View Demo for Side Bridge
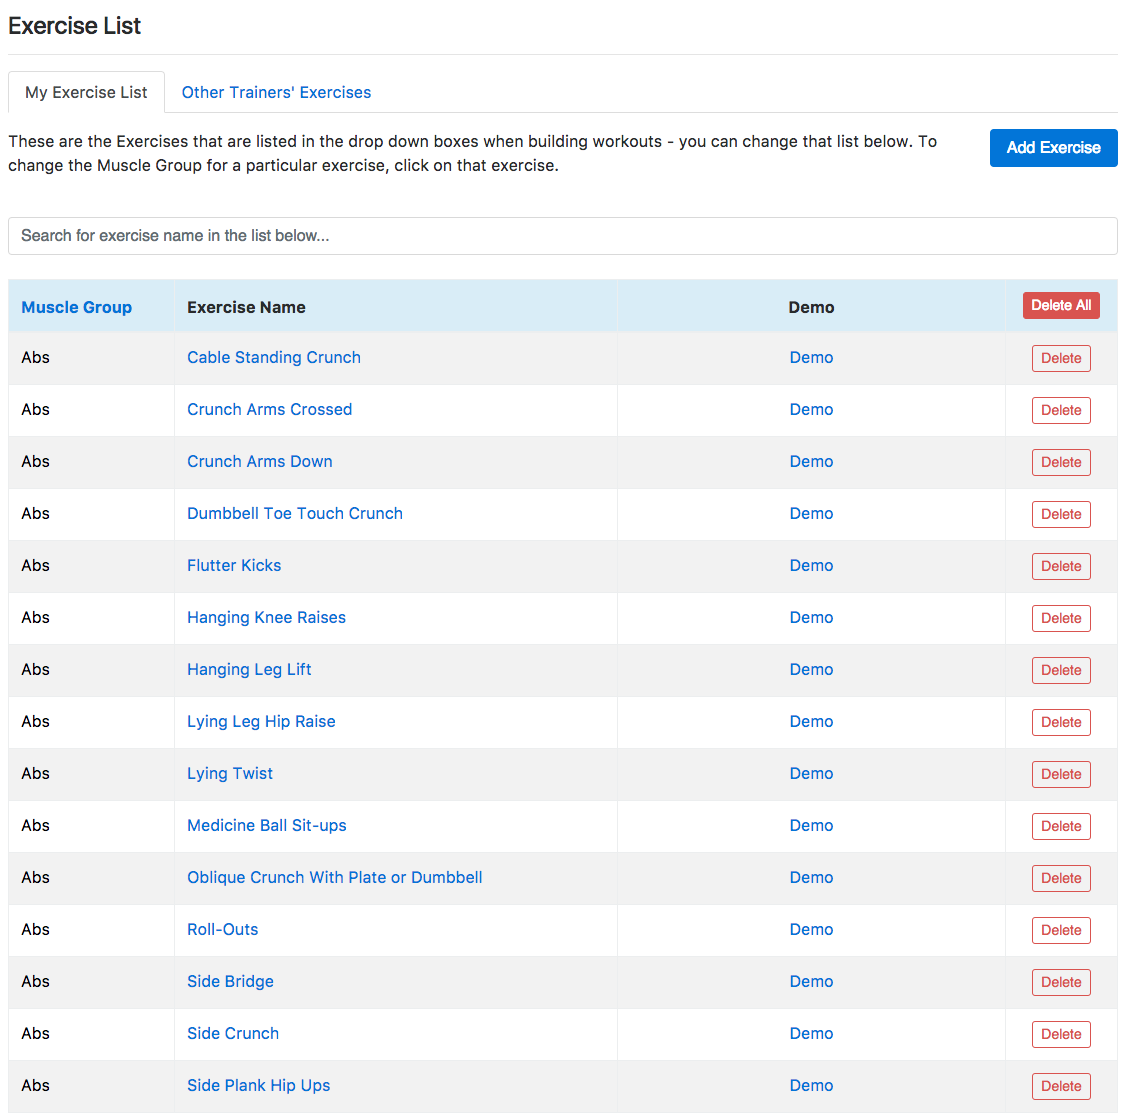Screen dimensions: 1146x1113 [811, 981]
